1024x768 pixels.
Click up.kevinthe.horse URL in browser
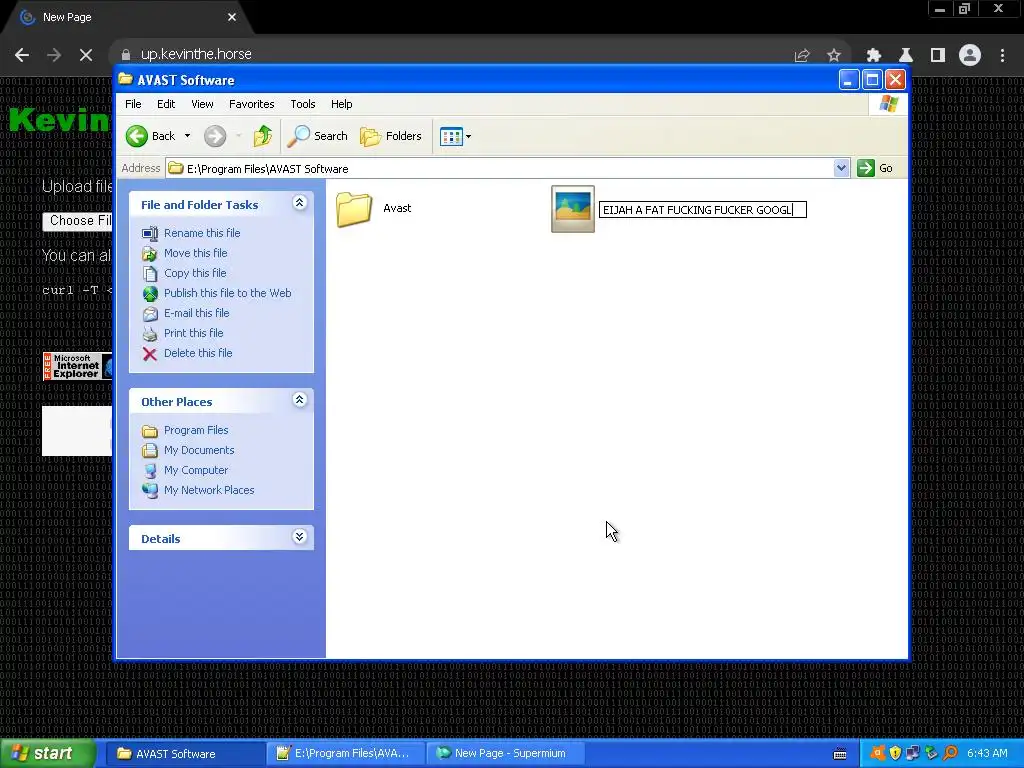coord(196,54)
